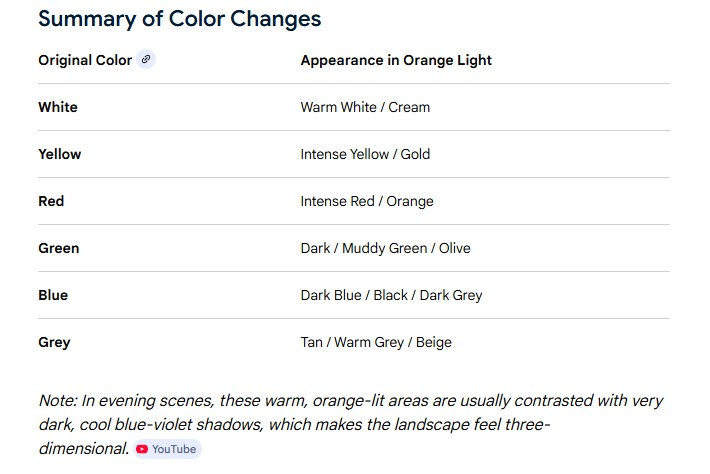
Task: Select the Grey row label
Action: (x=54, y=342)
